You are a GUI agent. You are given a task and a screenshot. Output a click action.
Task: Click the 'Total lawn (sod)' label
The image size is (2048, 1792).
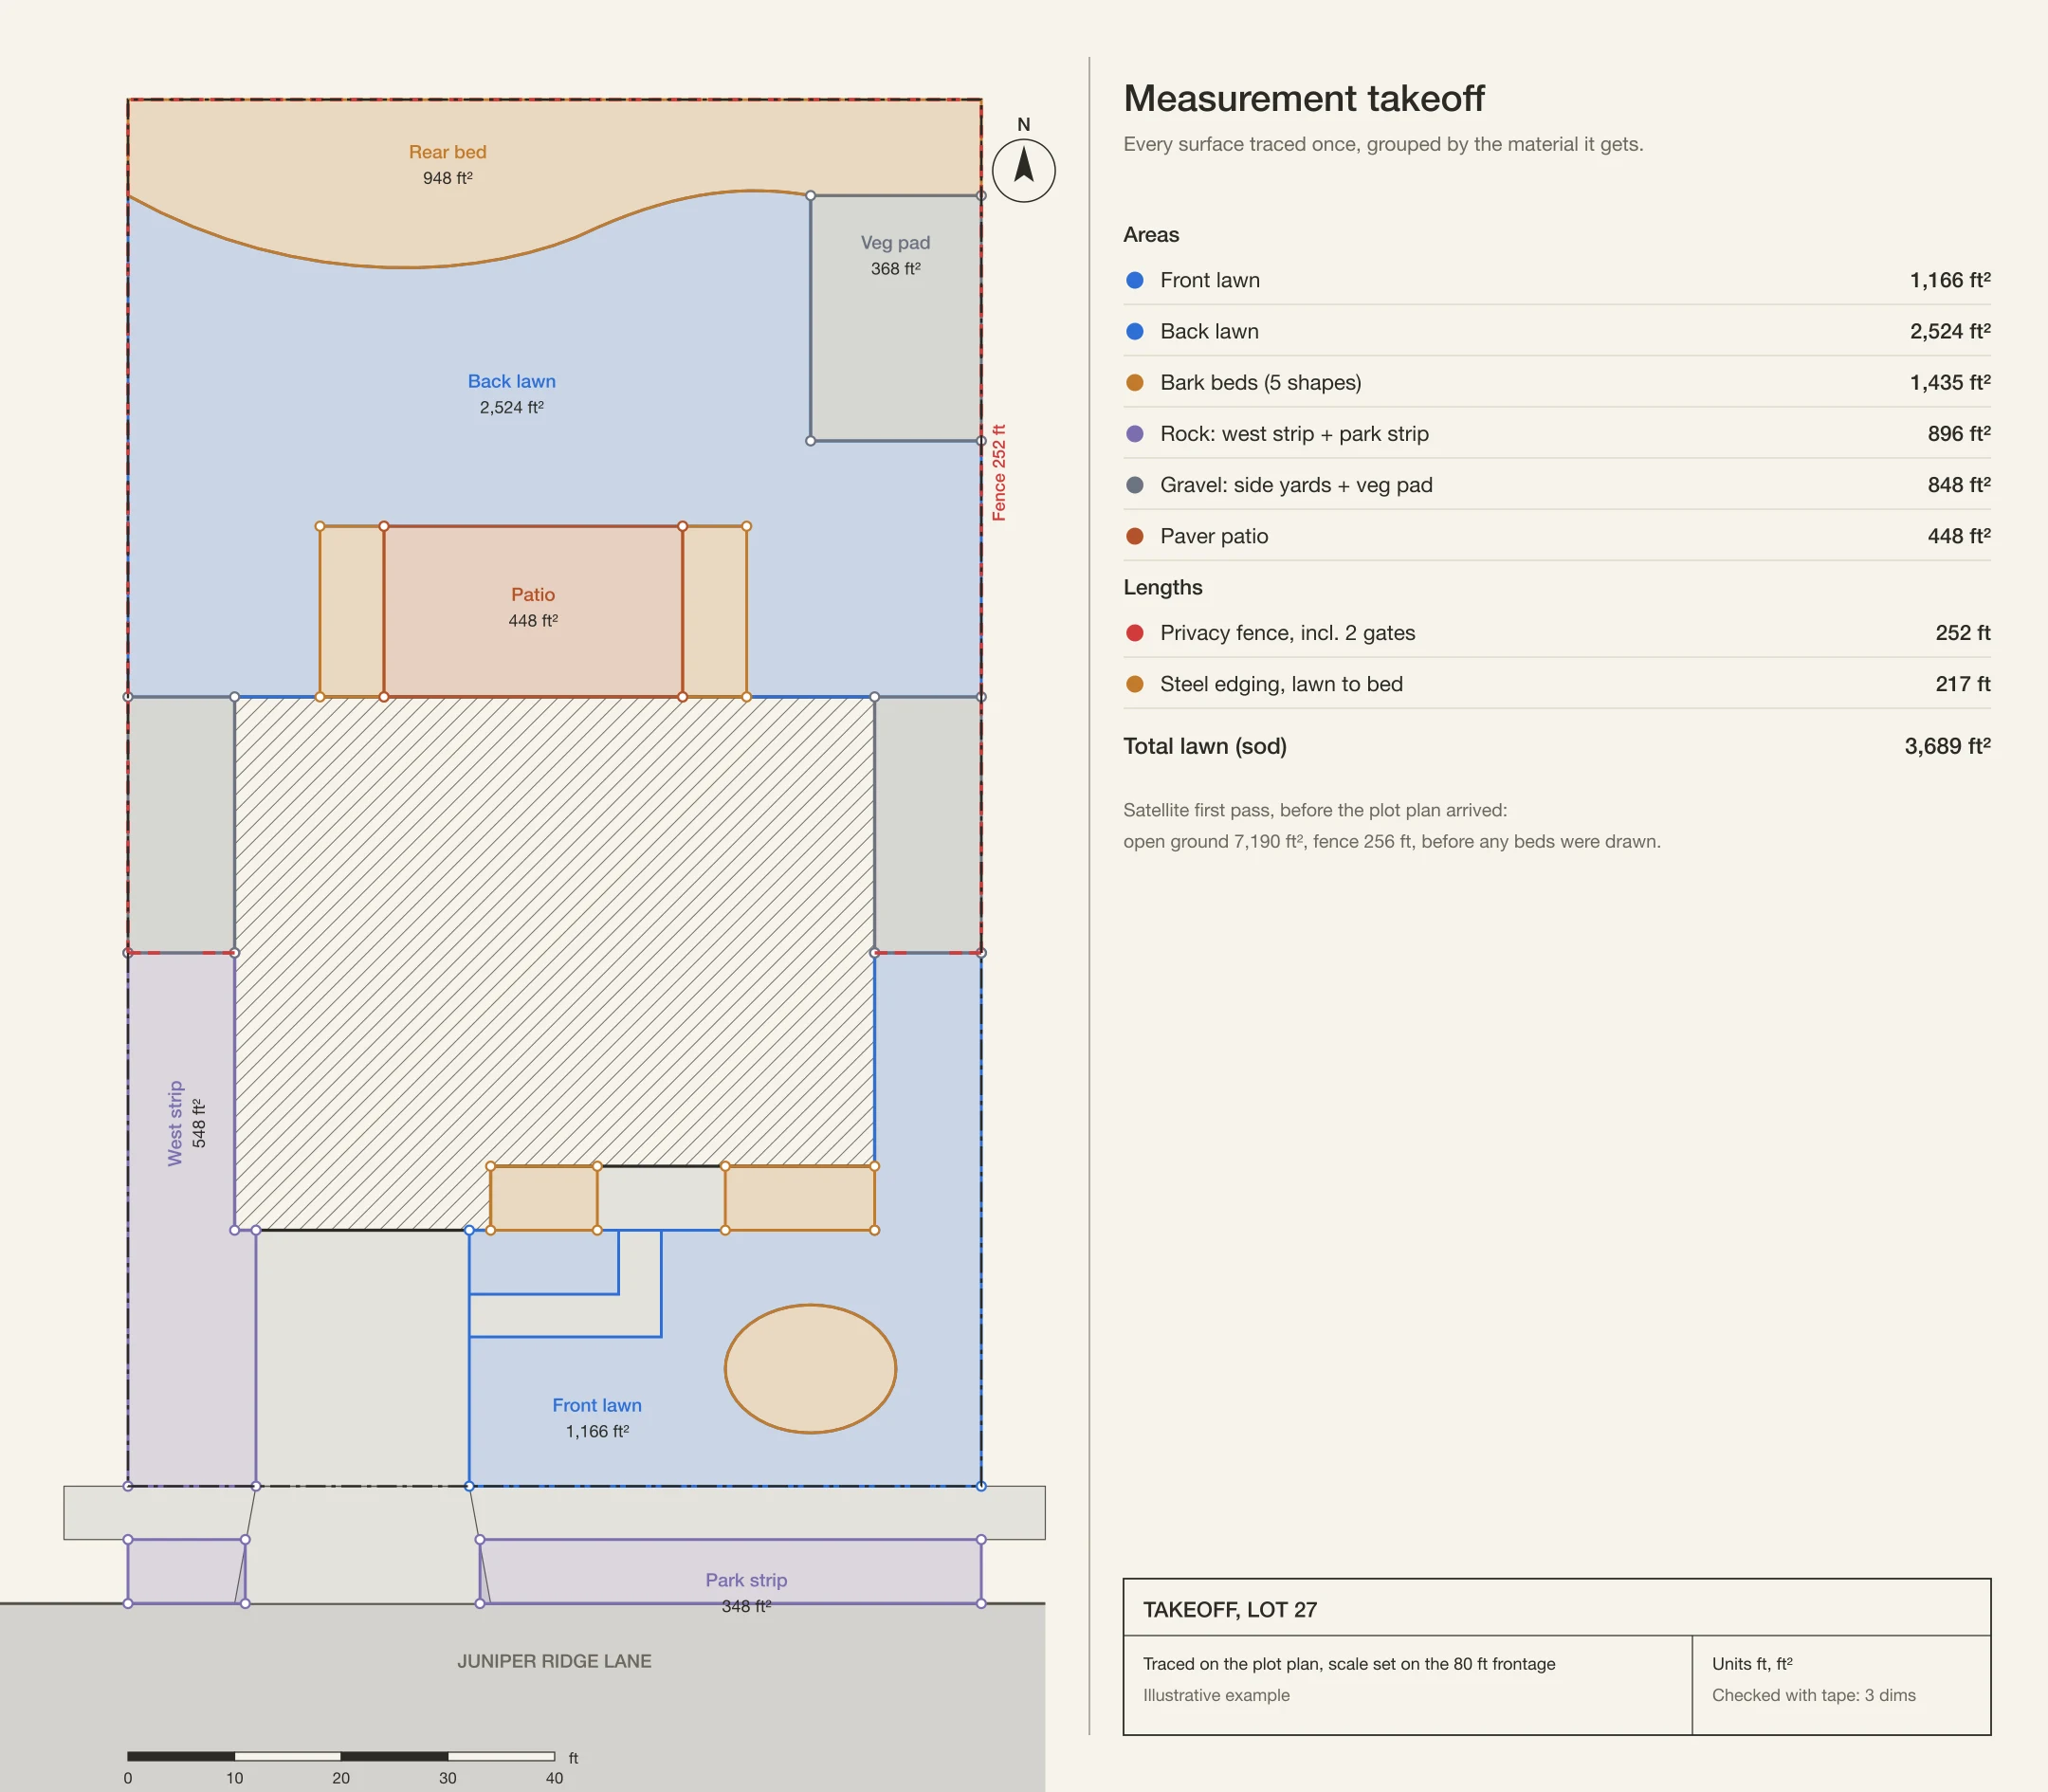[1205, 746]
